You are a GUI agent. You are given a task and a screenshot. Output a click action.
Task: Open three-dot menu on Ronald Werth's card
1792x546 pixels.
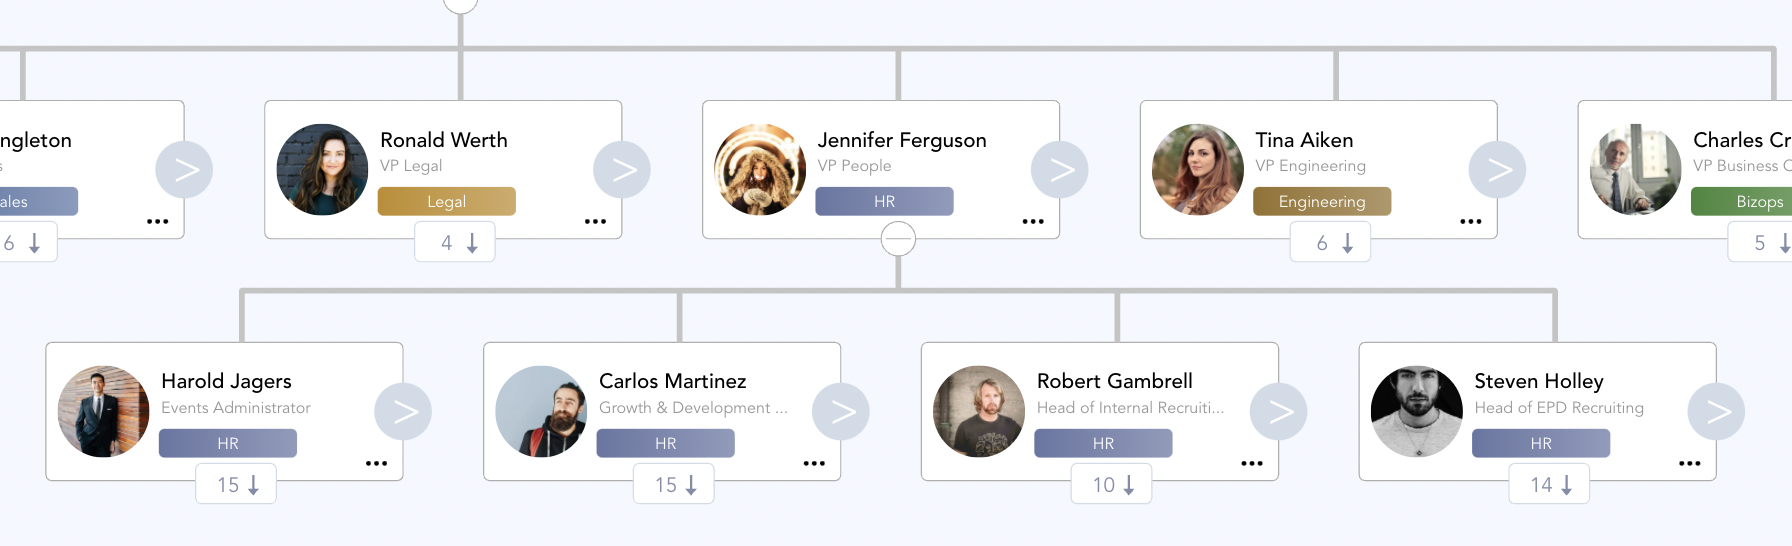[596, 222]
